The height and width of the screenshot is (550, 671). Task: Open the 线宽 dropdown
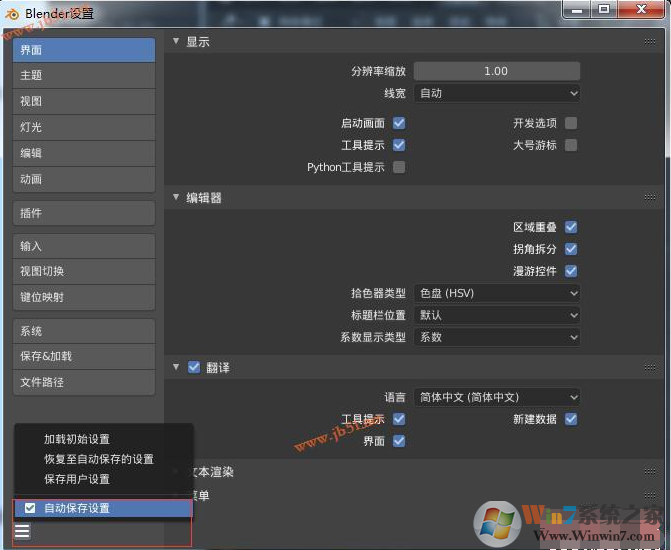point(497,93)
